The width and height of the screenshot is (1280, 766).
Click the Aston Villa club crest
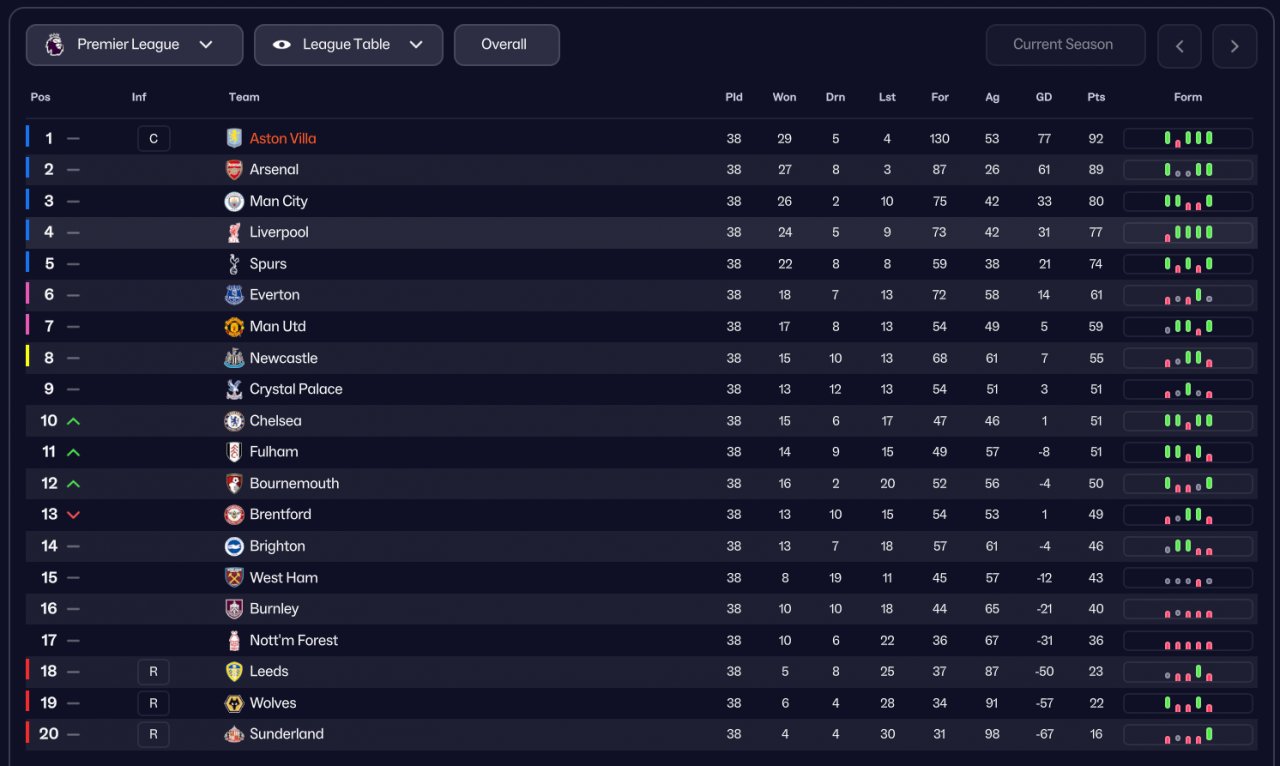coord(234,139)
